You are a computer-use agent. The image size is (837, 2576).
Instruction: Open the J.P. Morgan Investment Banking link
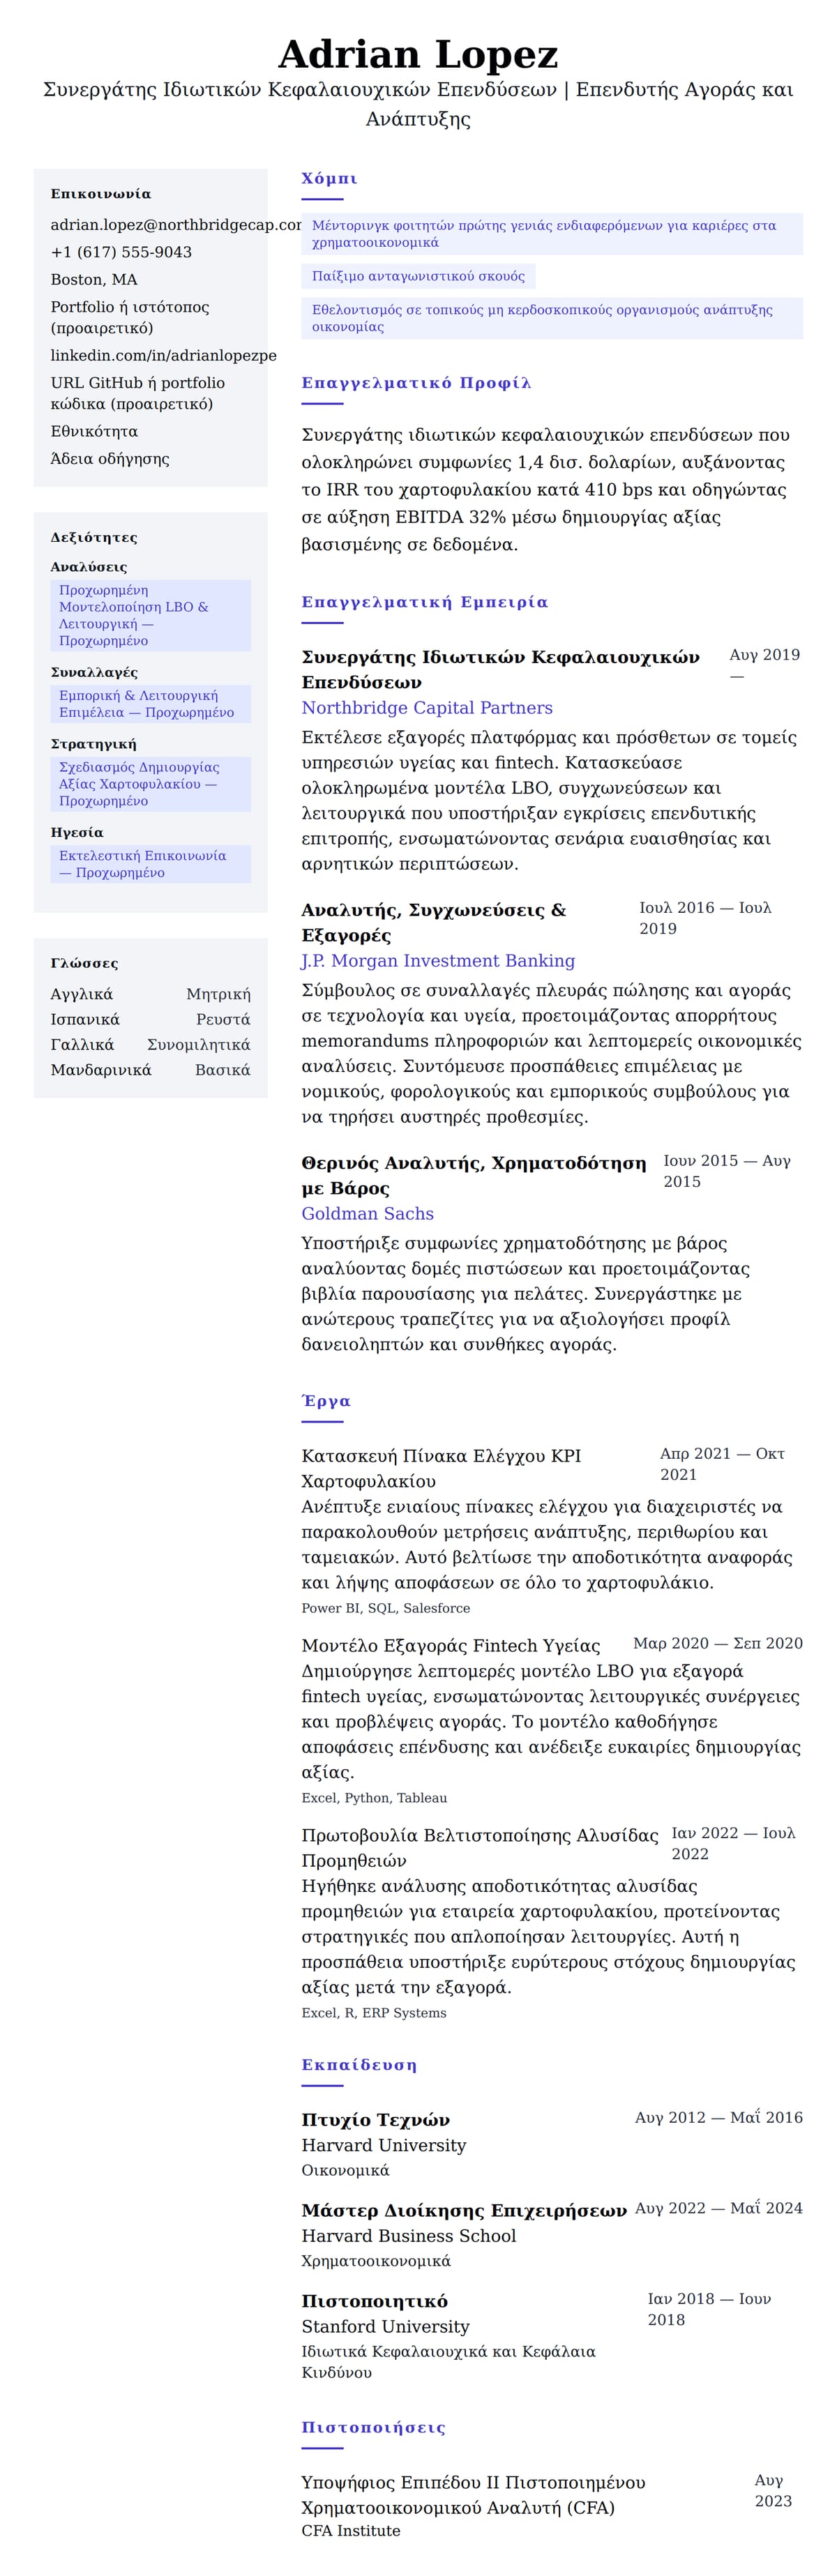tap(437, 960)
